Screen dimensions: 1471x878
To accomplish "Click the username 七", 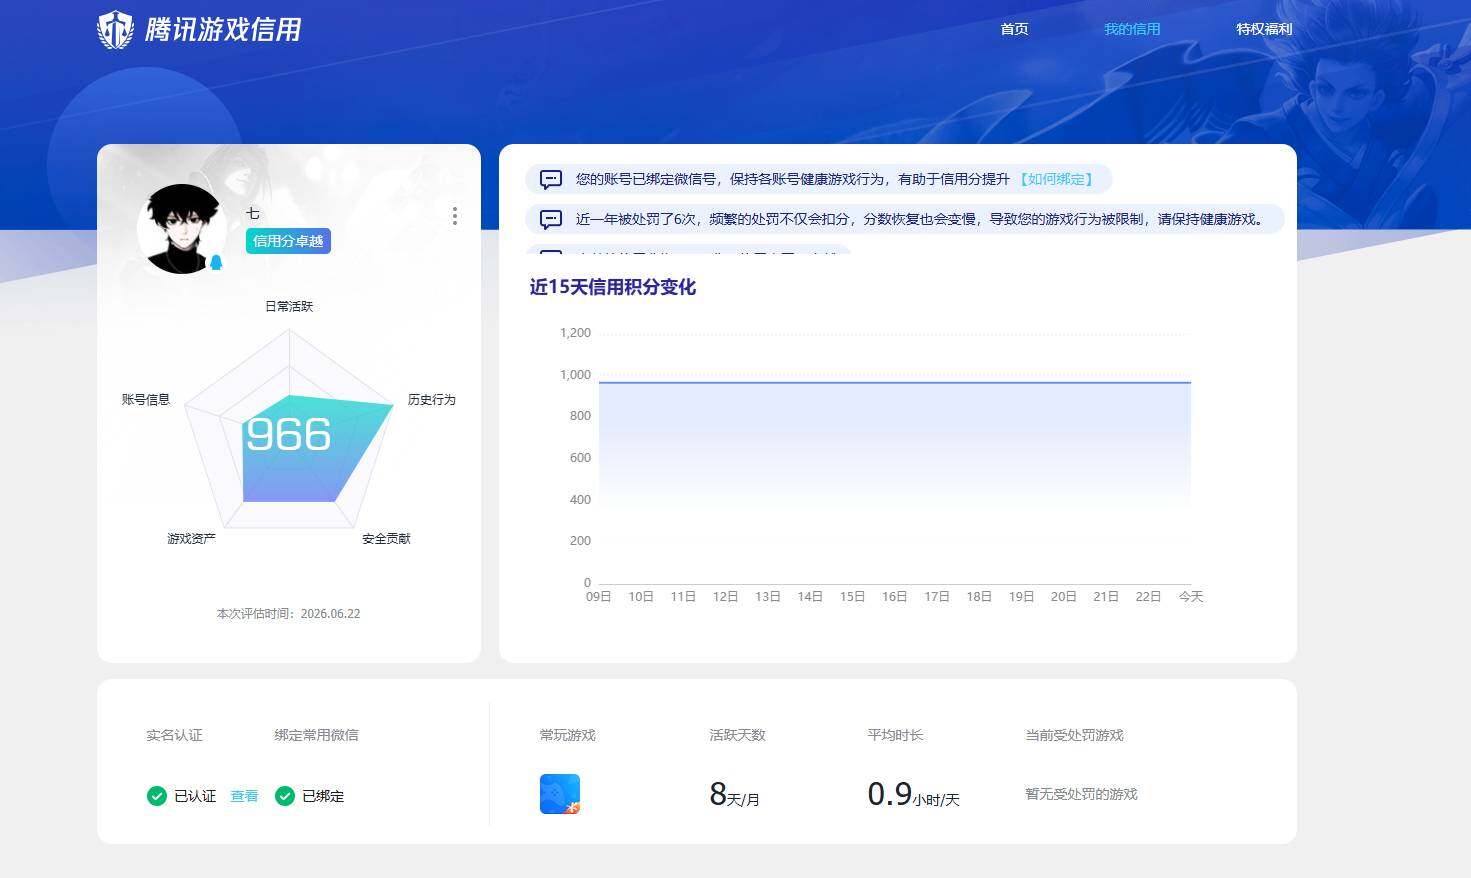I will [253, 213].
